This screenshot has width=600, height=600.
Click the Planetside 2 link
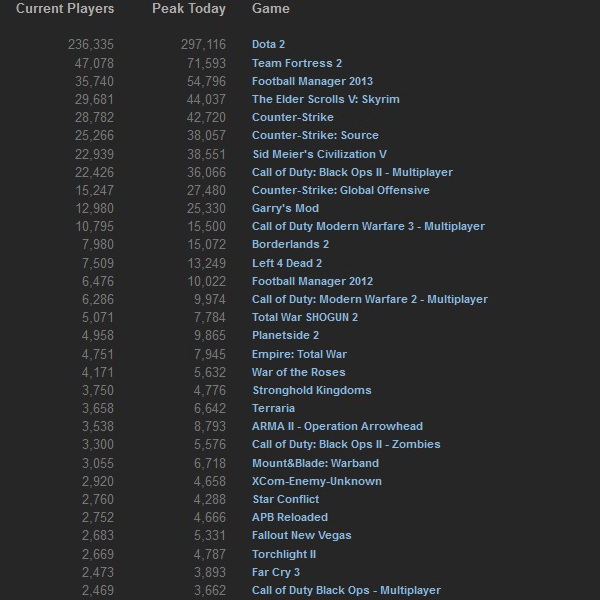coord(285,336)
